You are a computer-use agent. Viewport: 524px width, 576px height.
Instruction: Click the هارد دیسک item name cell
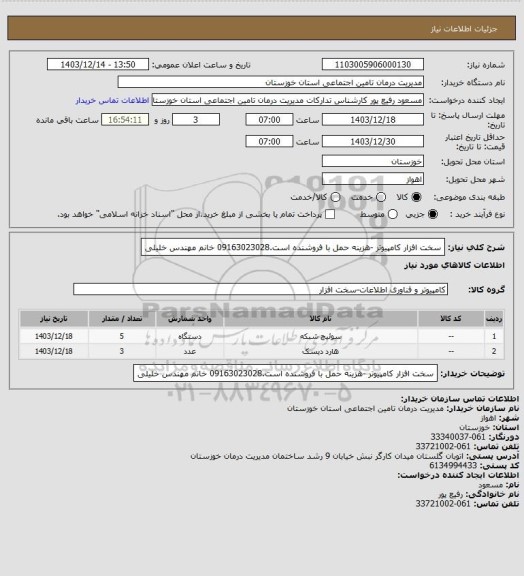click(320, 351)
